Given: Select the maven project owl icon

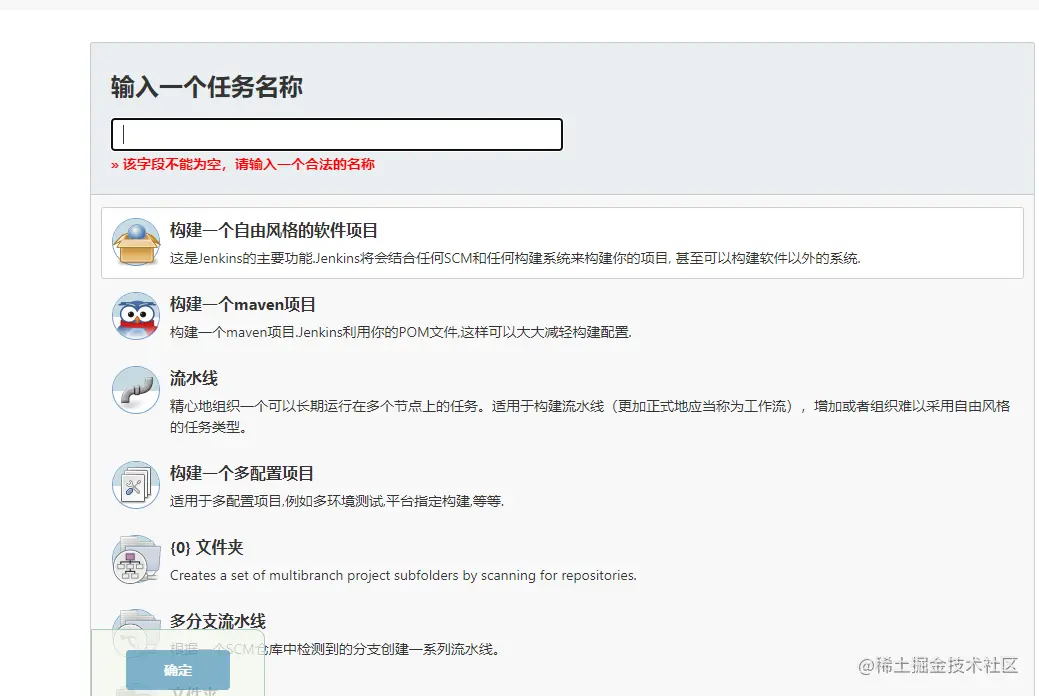Looking at the screenshot, I should click(136, 316).
